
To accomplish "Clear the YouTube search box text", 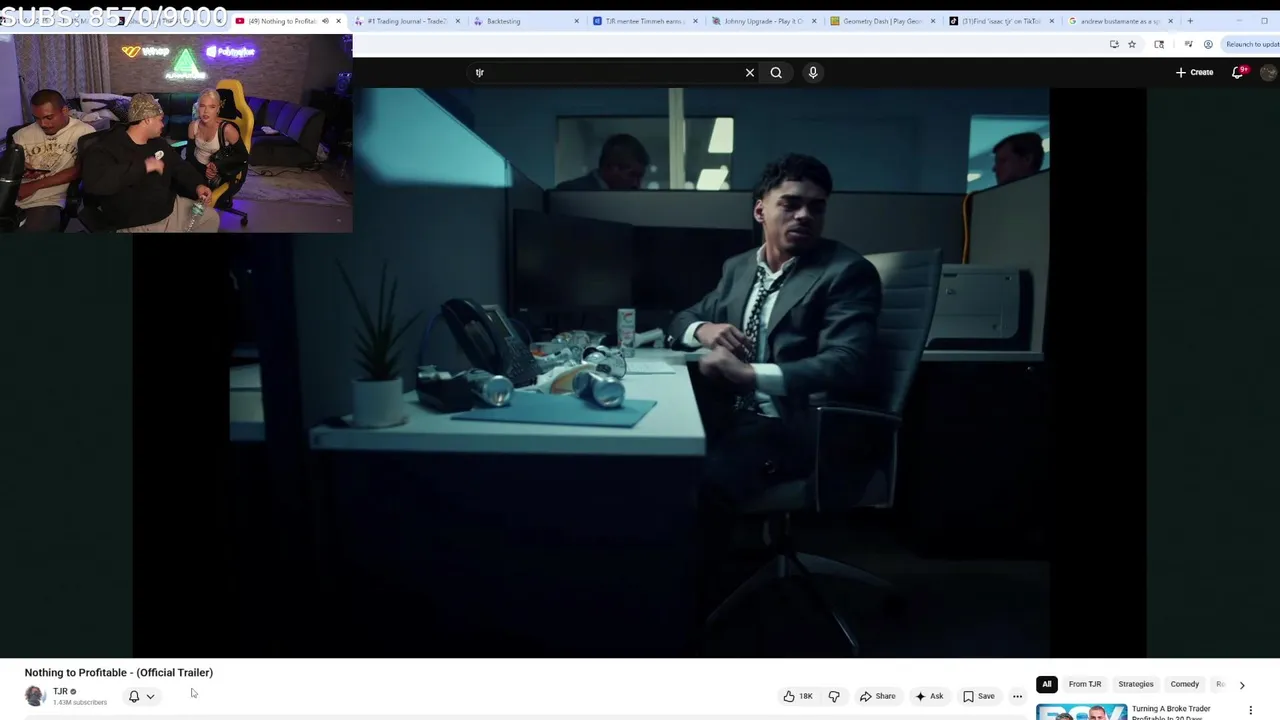I will [x=749, y=72].
